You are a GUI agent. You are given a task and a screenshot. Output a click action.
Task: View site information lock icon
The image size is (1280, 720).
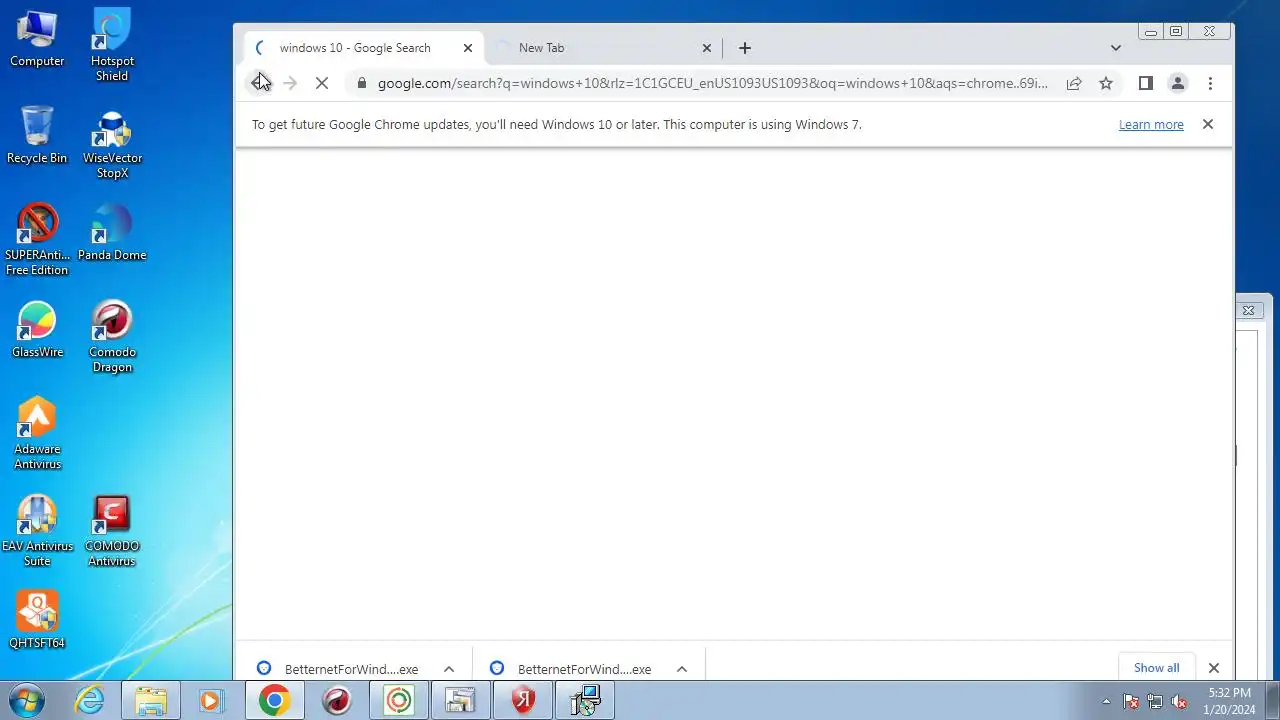(x=362, y=83)
